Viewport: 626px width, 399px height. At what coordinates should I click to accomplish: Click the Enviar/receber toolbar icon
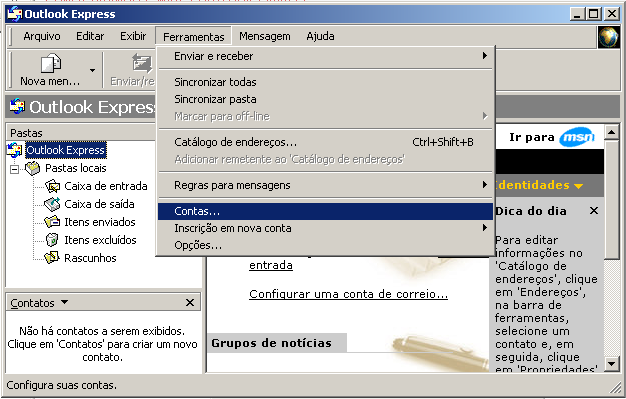(142, 63)
